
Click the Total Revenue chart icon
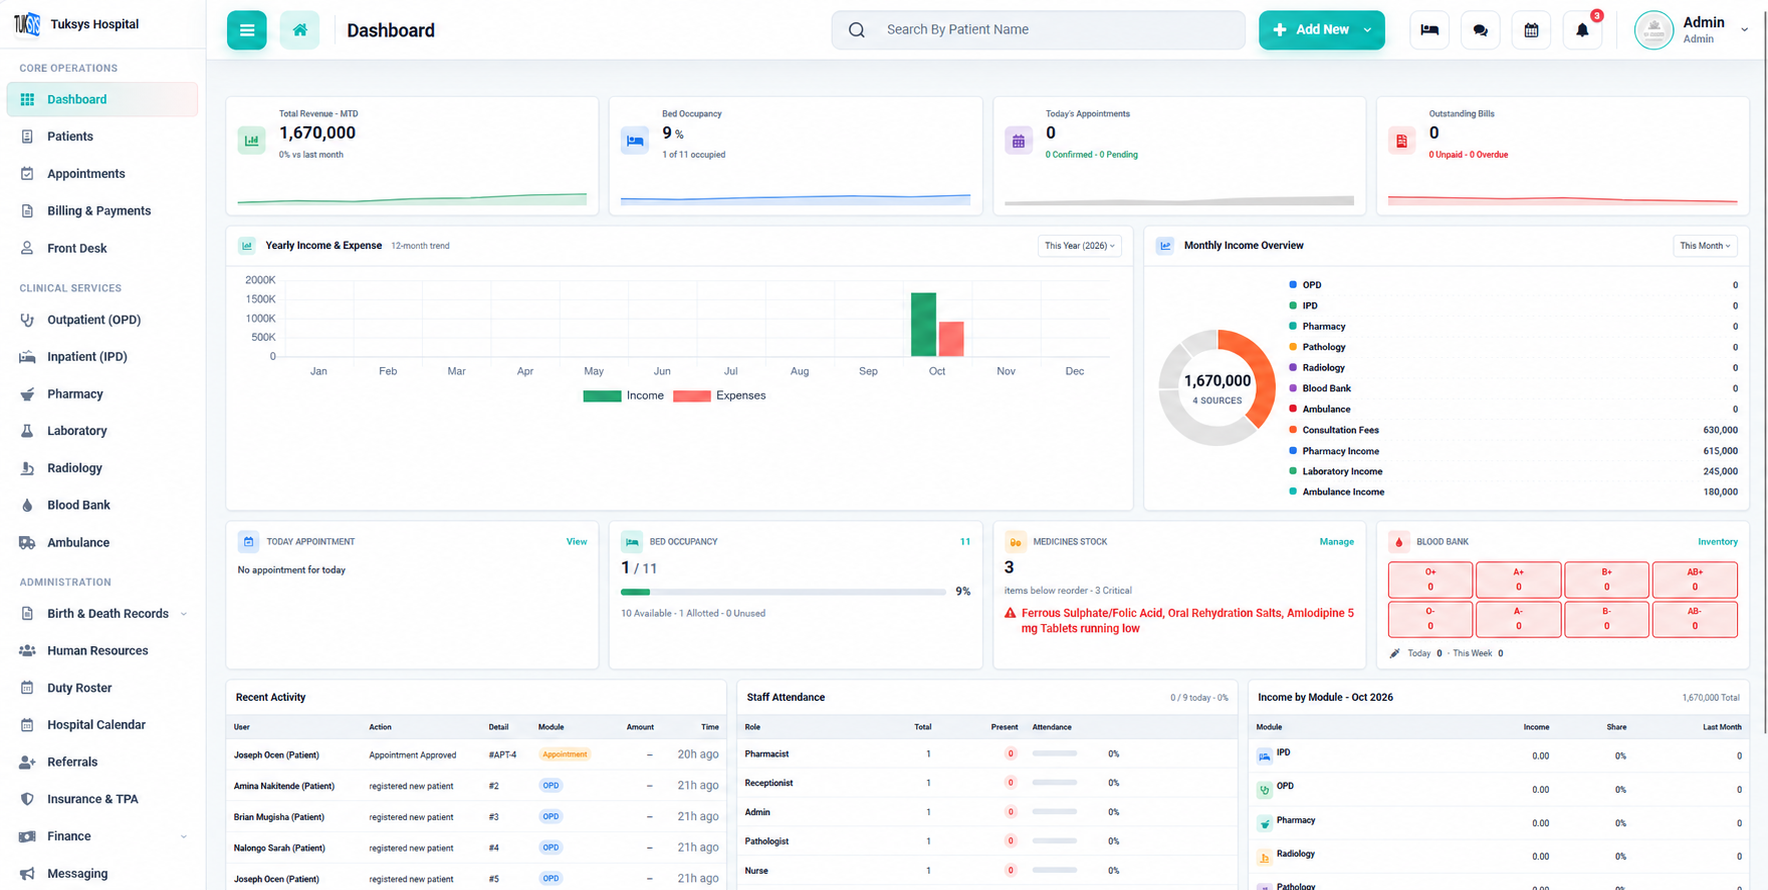pyautogui.click(x=252, y=141)
